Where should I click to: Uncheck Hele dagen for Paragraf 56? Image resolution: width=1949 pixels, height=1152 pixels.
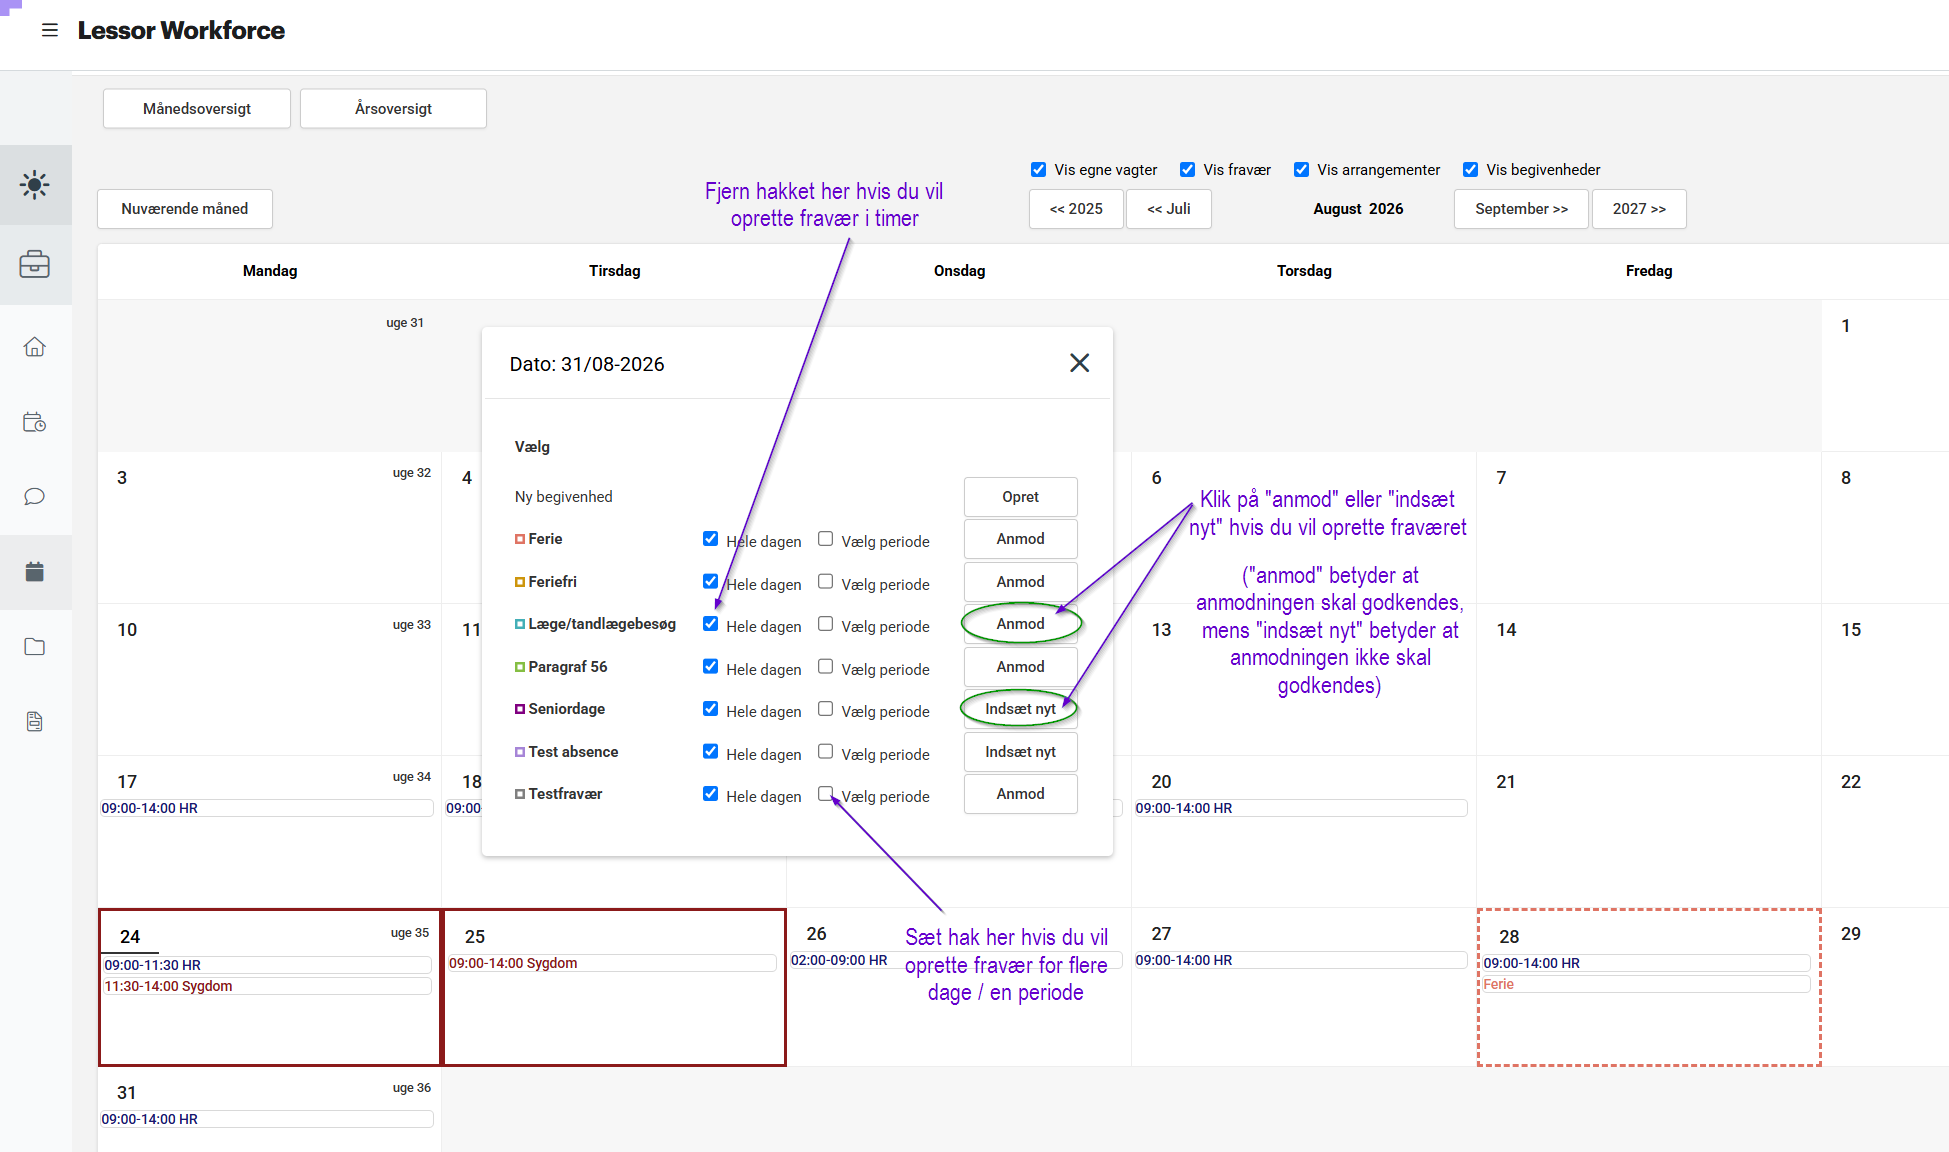(x=710, y=666)
